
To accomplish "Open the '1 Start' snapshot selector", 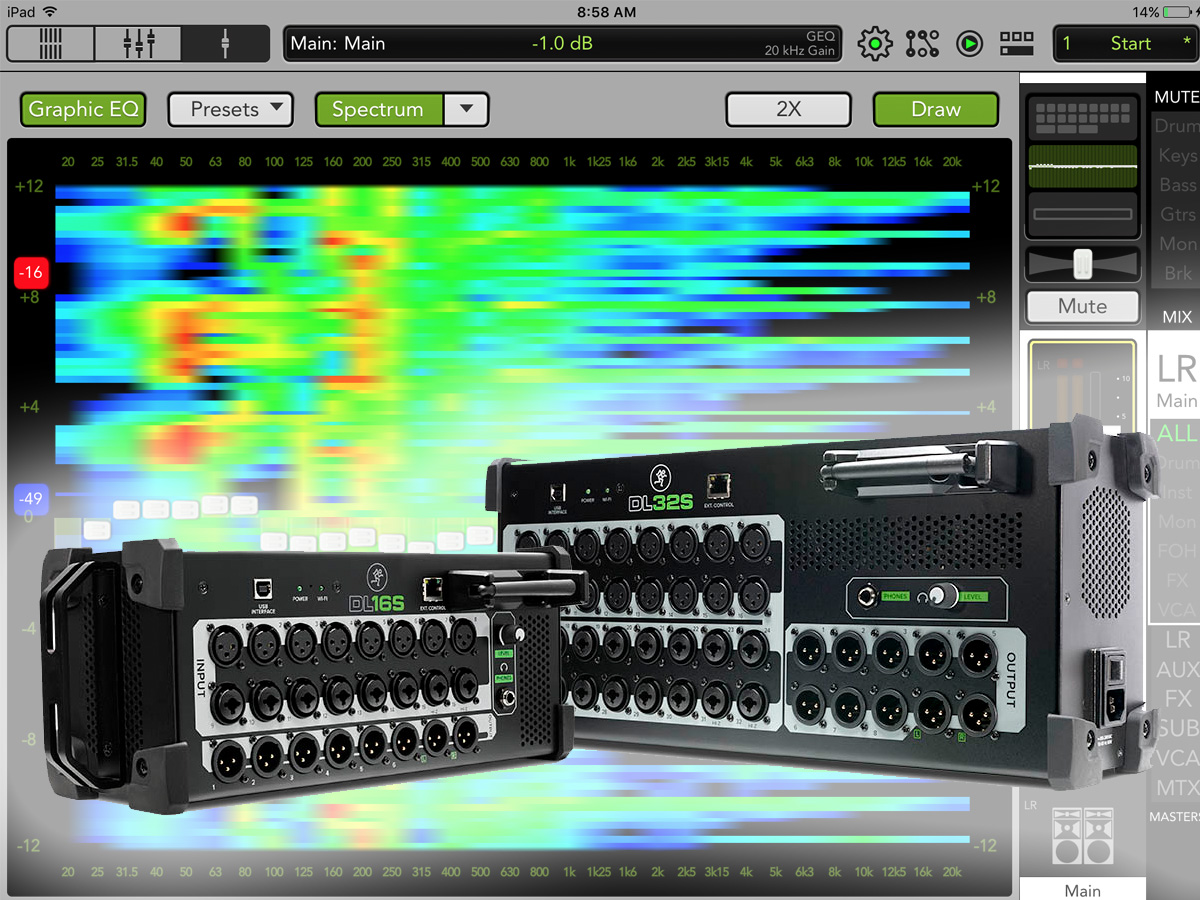I will [1125, 44].
